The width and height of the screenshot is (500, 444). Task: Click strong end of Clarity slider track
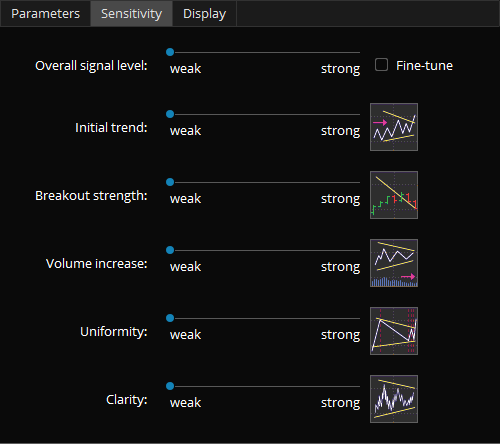359,386
